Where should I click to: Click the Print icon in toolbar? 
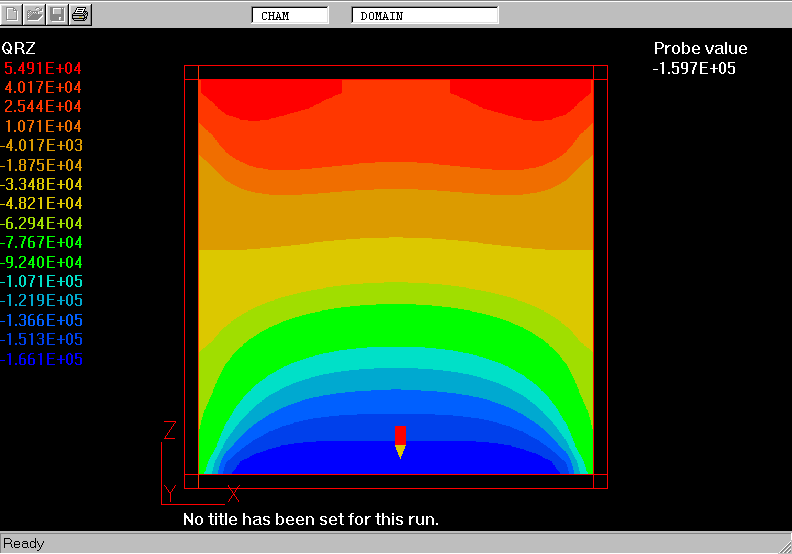point(81,14)
